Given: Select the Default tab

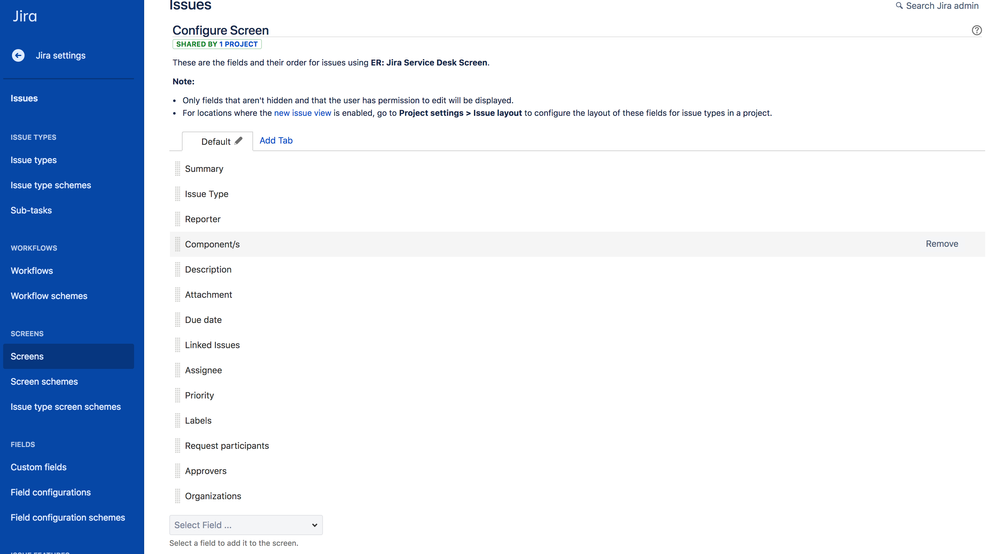Looking at the screenshot, I should [217, 141].
